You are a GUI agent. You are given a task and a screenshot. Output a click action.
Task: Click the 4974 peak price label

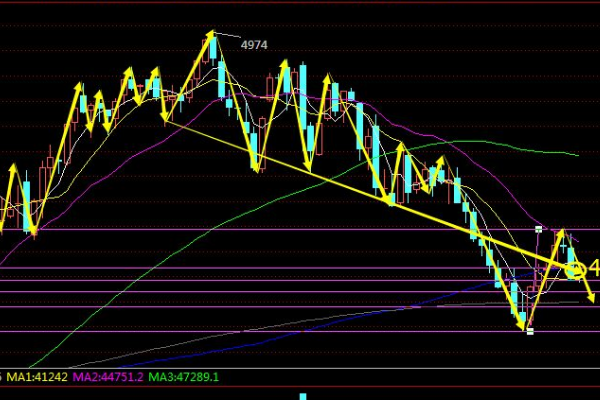coord(254,44)
